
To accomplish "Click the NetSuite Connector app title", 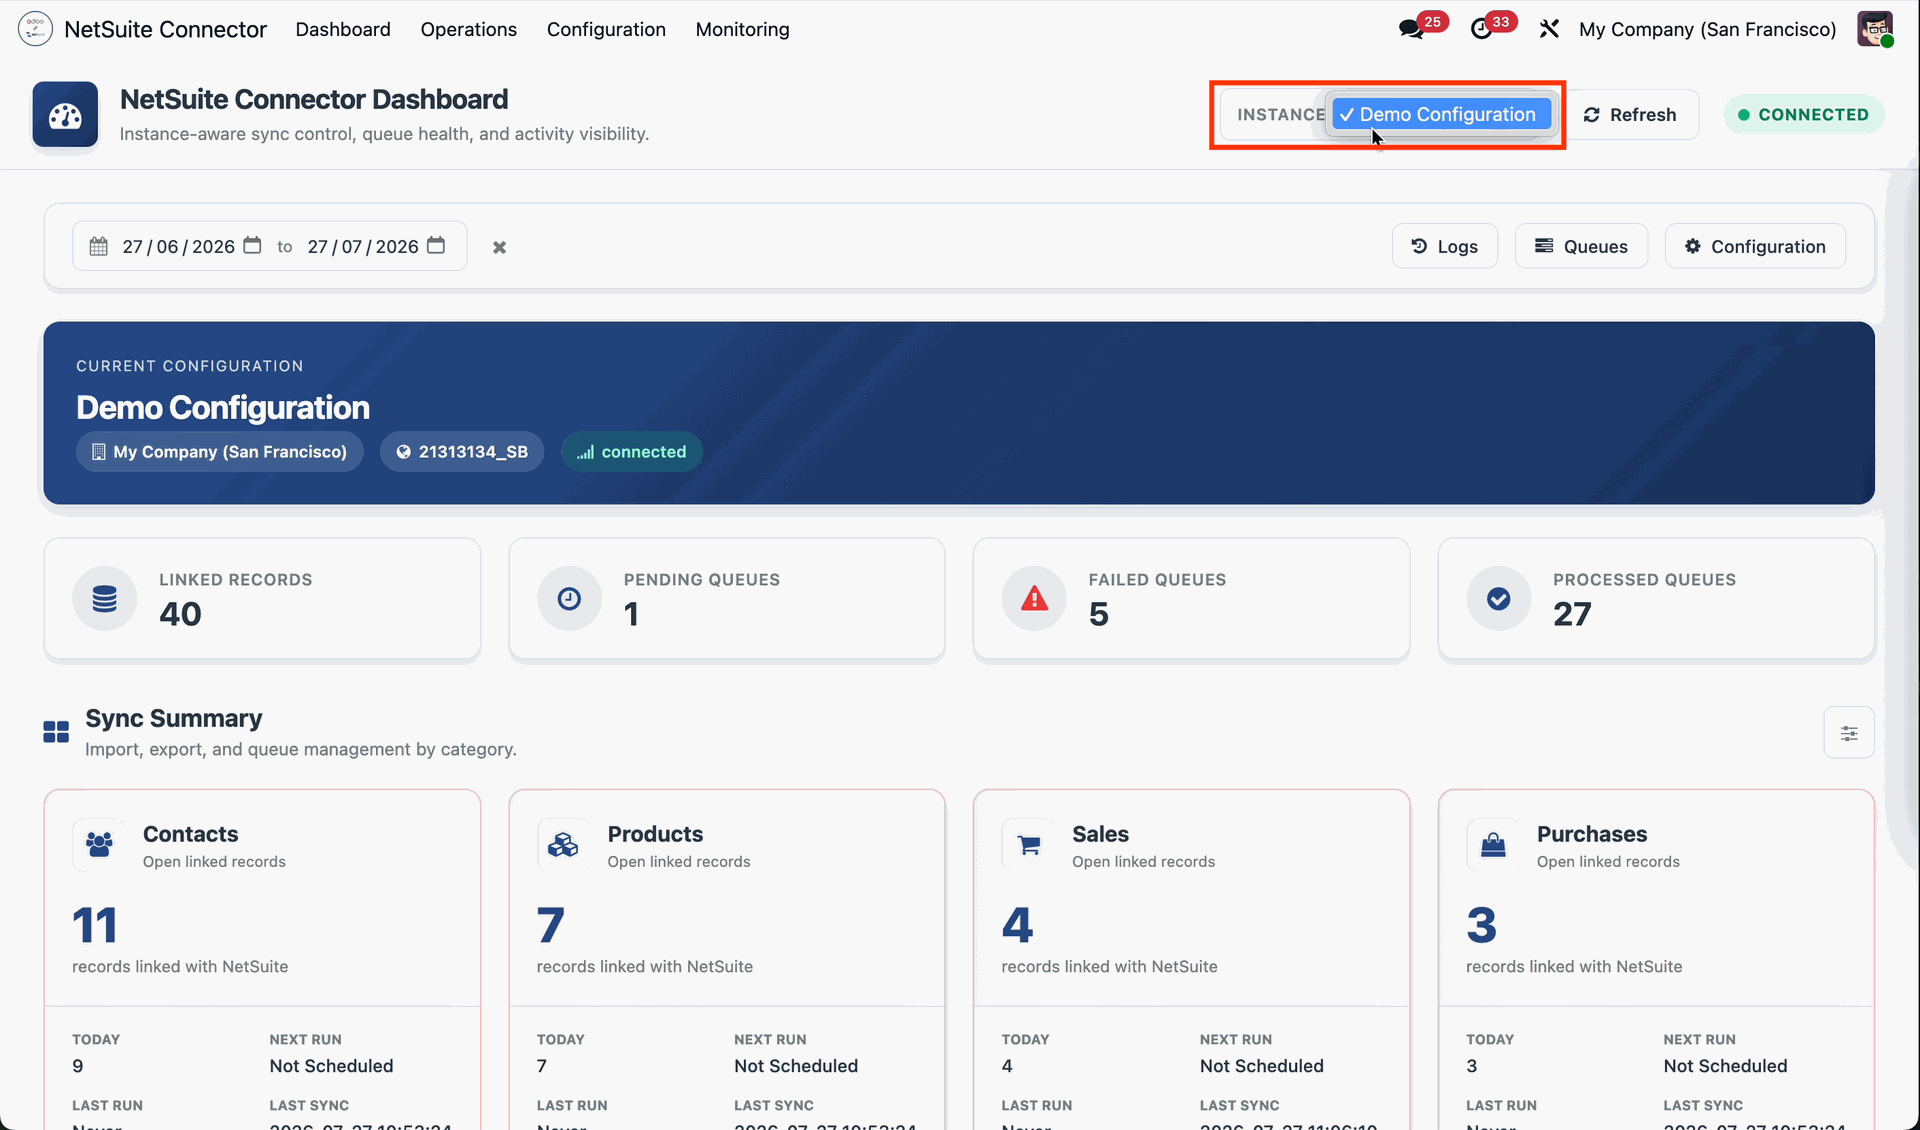I will click(166, 29).
